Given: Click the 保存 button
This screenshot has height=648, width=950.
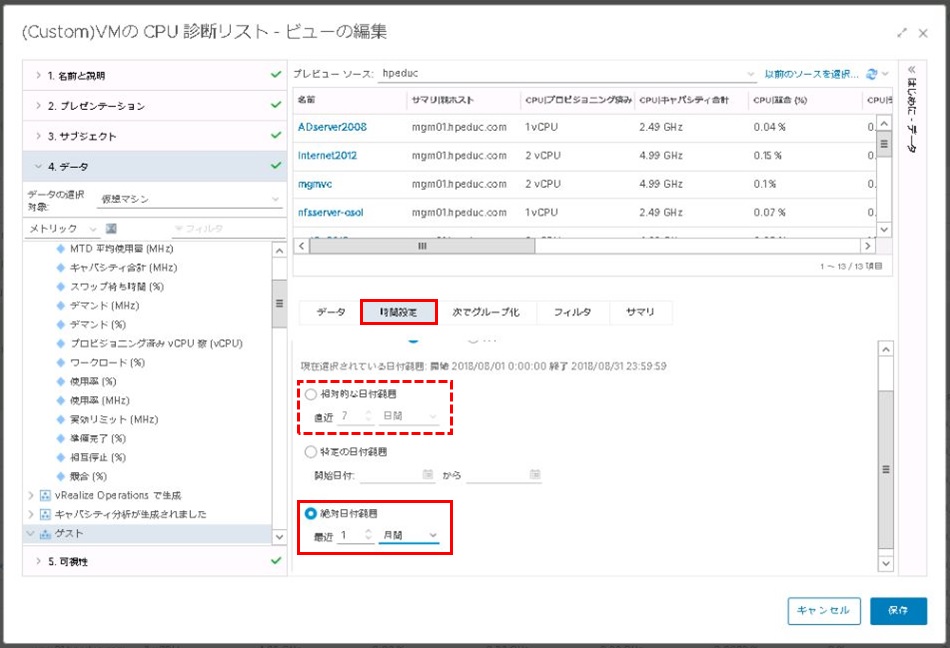Looking at the screenshot, I should (899, 610).
